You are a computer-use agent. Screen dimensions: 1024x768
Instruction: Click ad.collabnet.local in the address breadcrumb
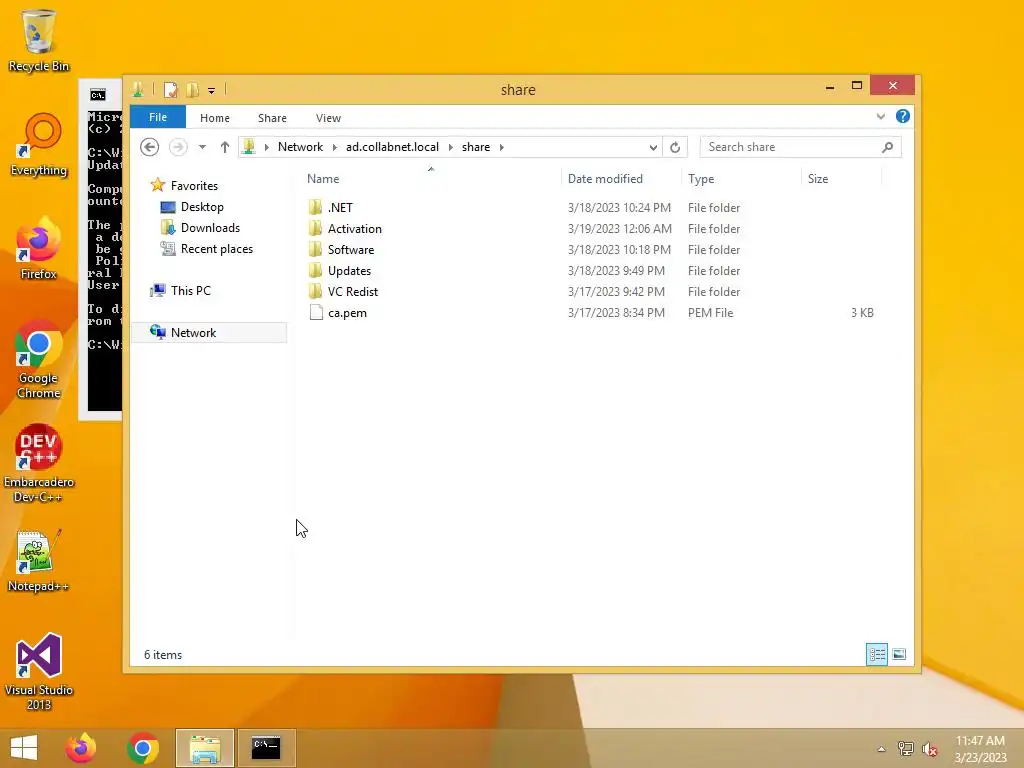click(x=392, y=147)
